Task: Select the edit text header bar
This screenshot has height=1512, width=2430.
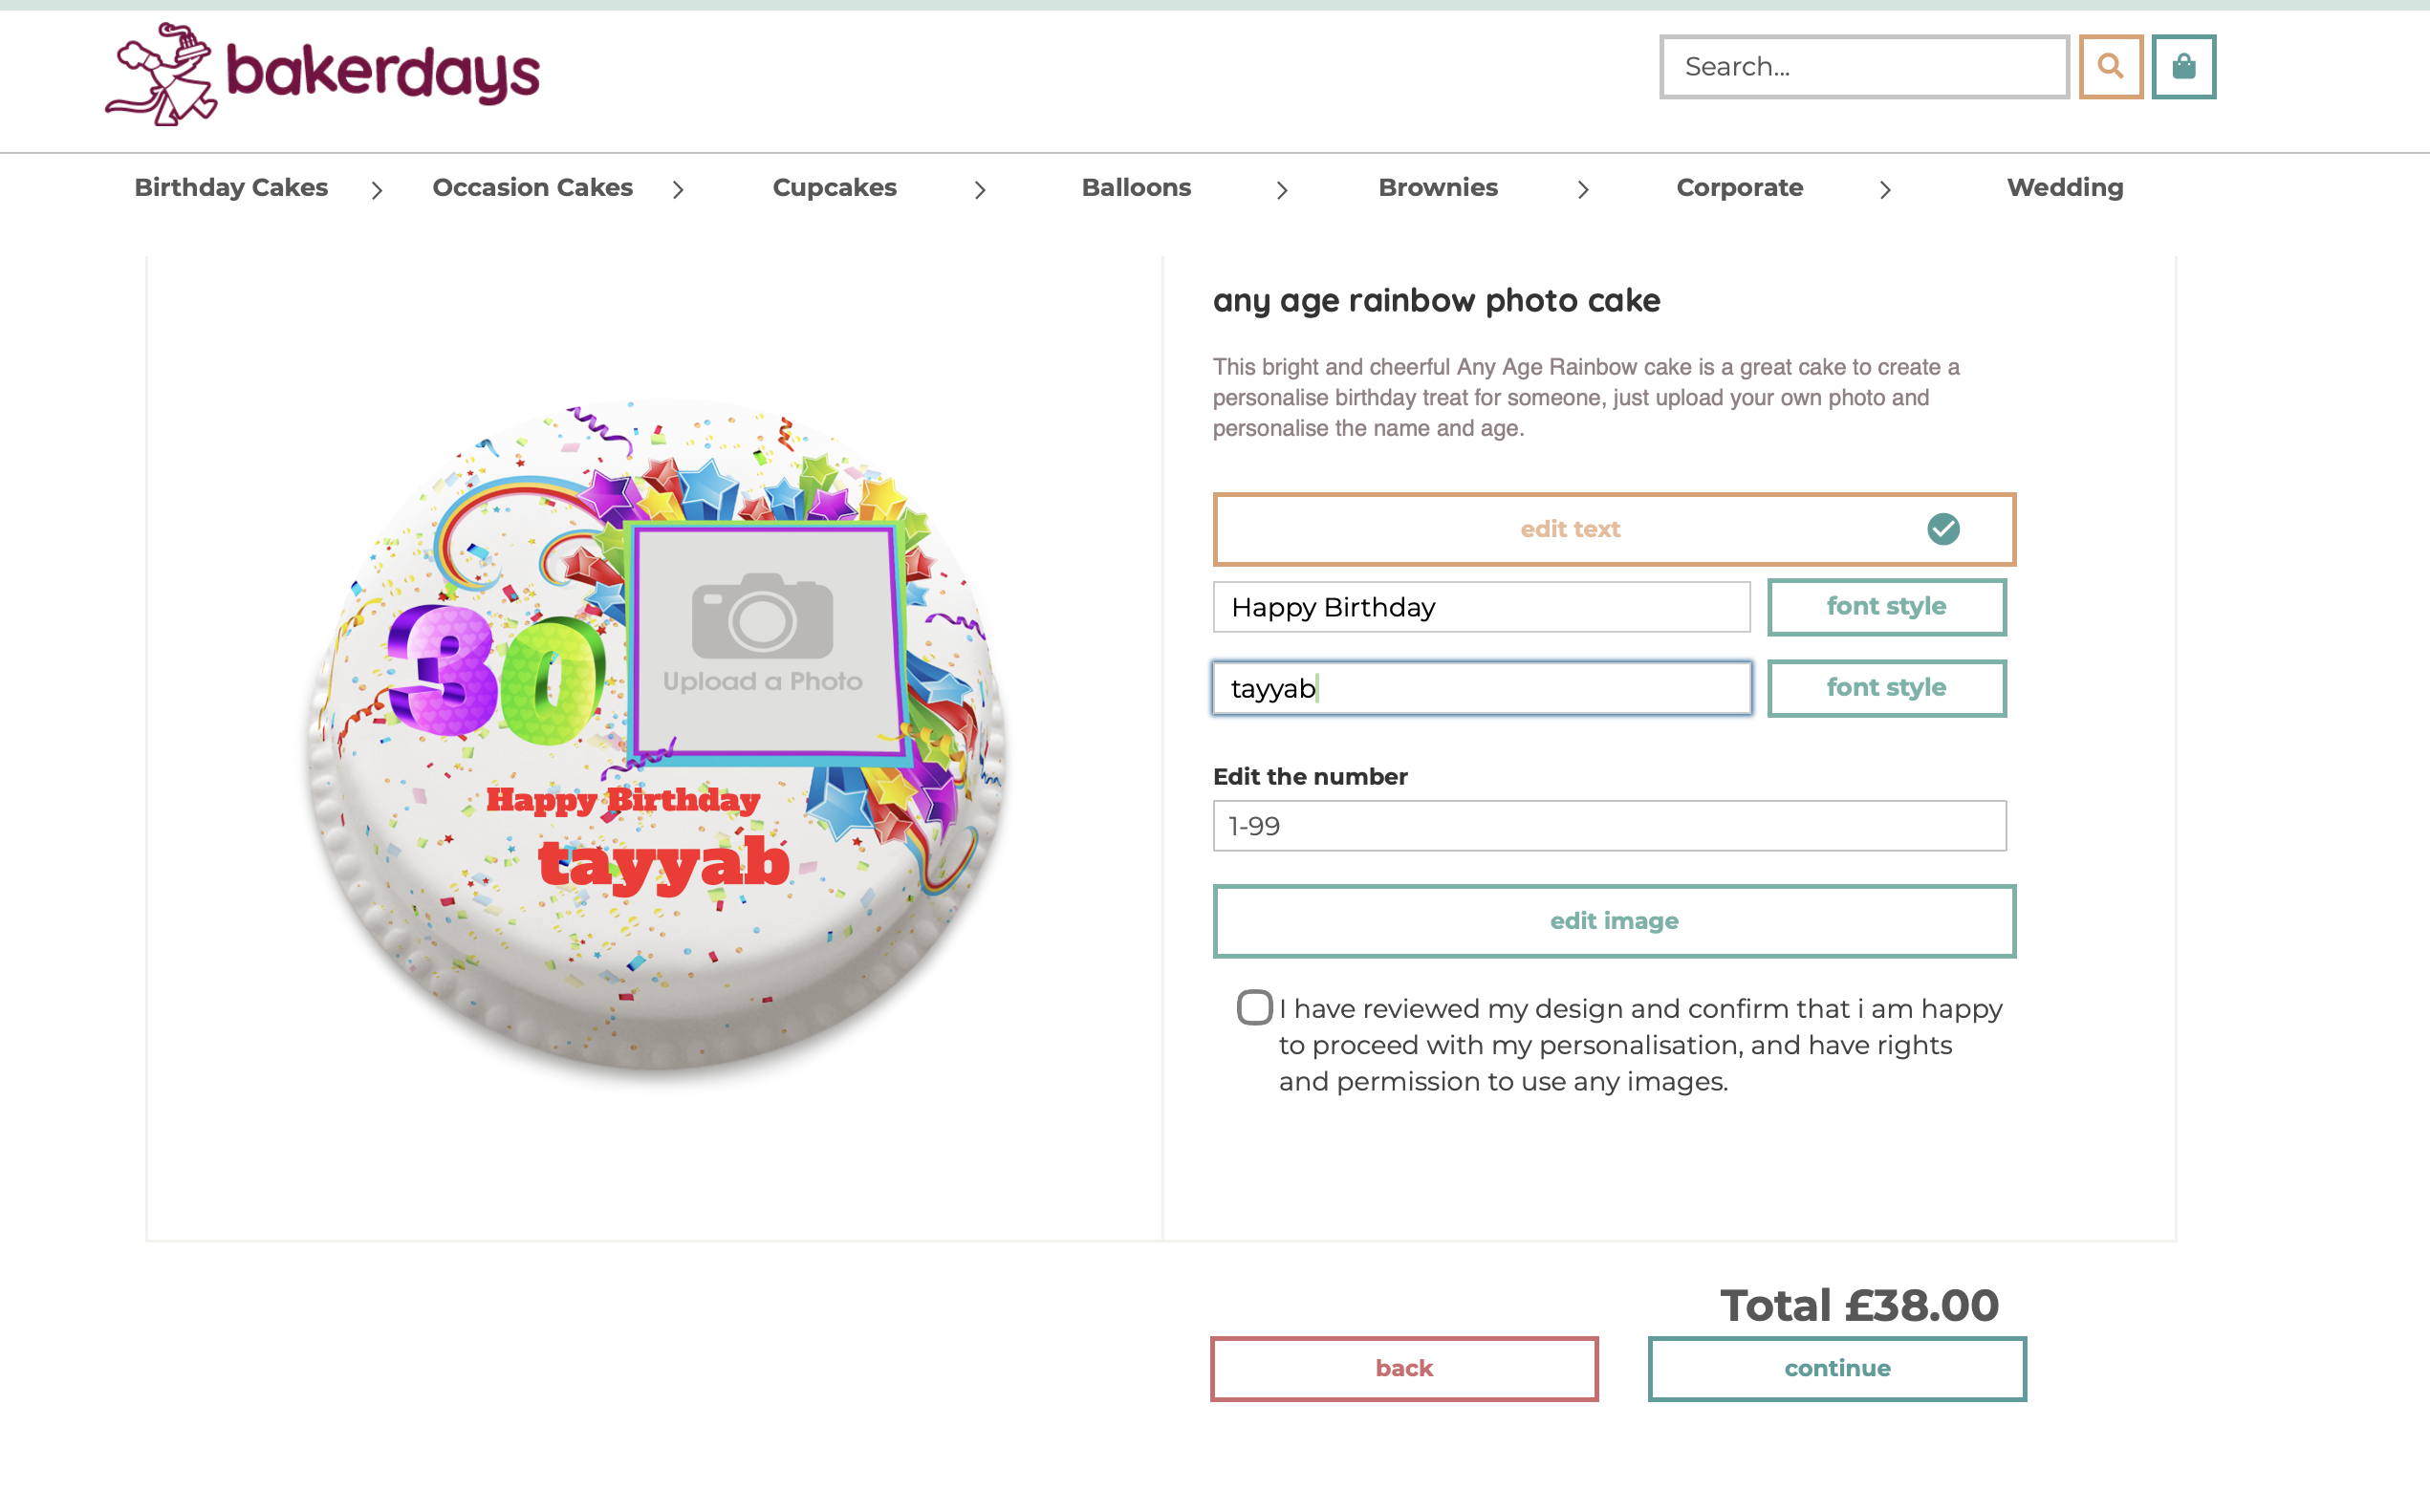Action: pyautogui.click(x=1570, y=529)
